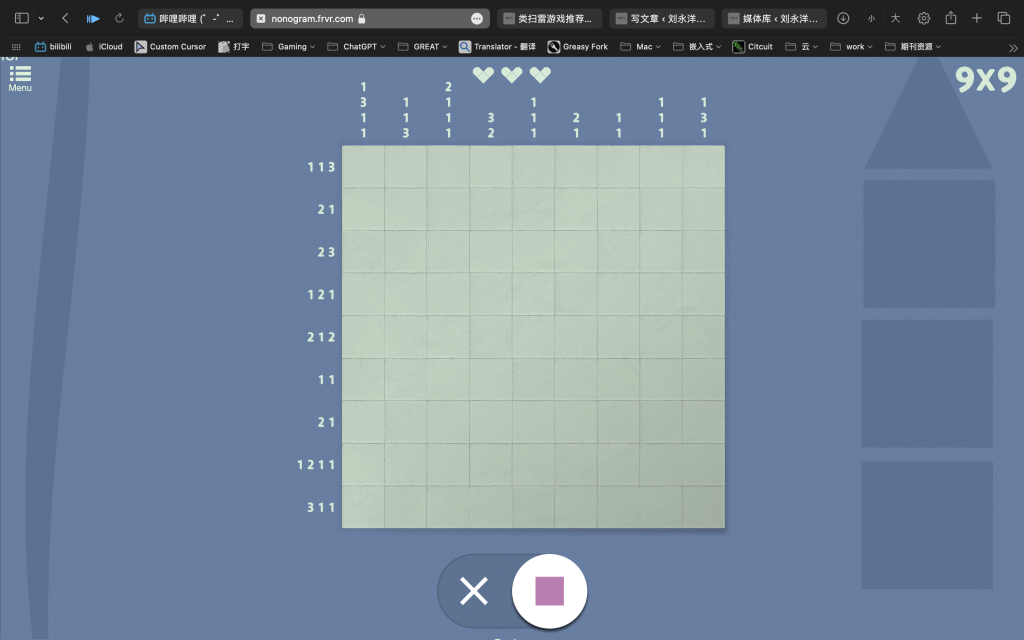Open the nonogram game Menu
The height and width of the screenshot is (640, 1024).
[x=20, y=77]
